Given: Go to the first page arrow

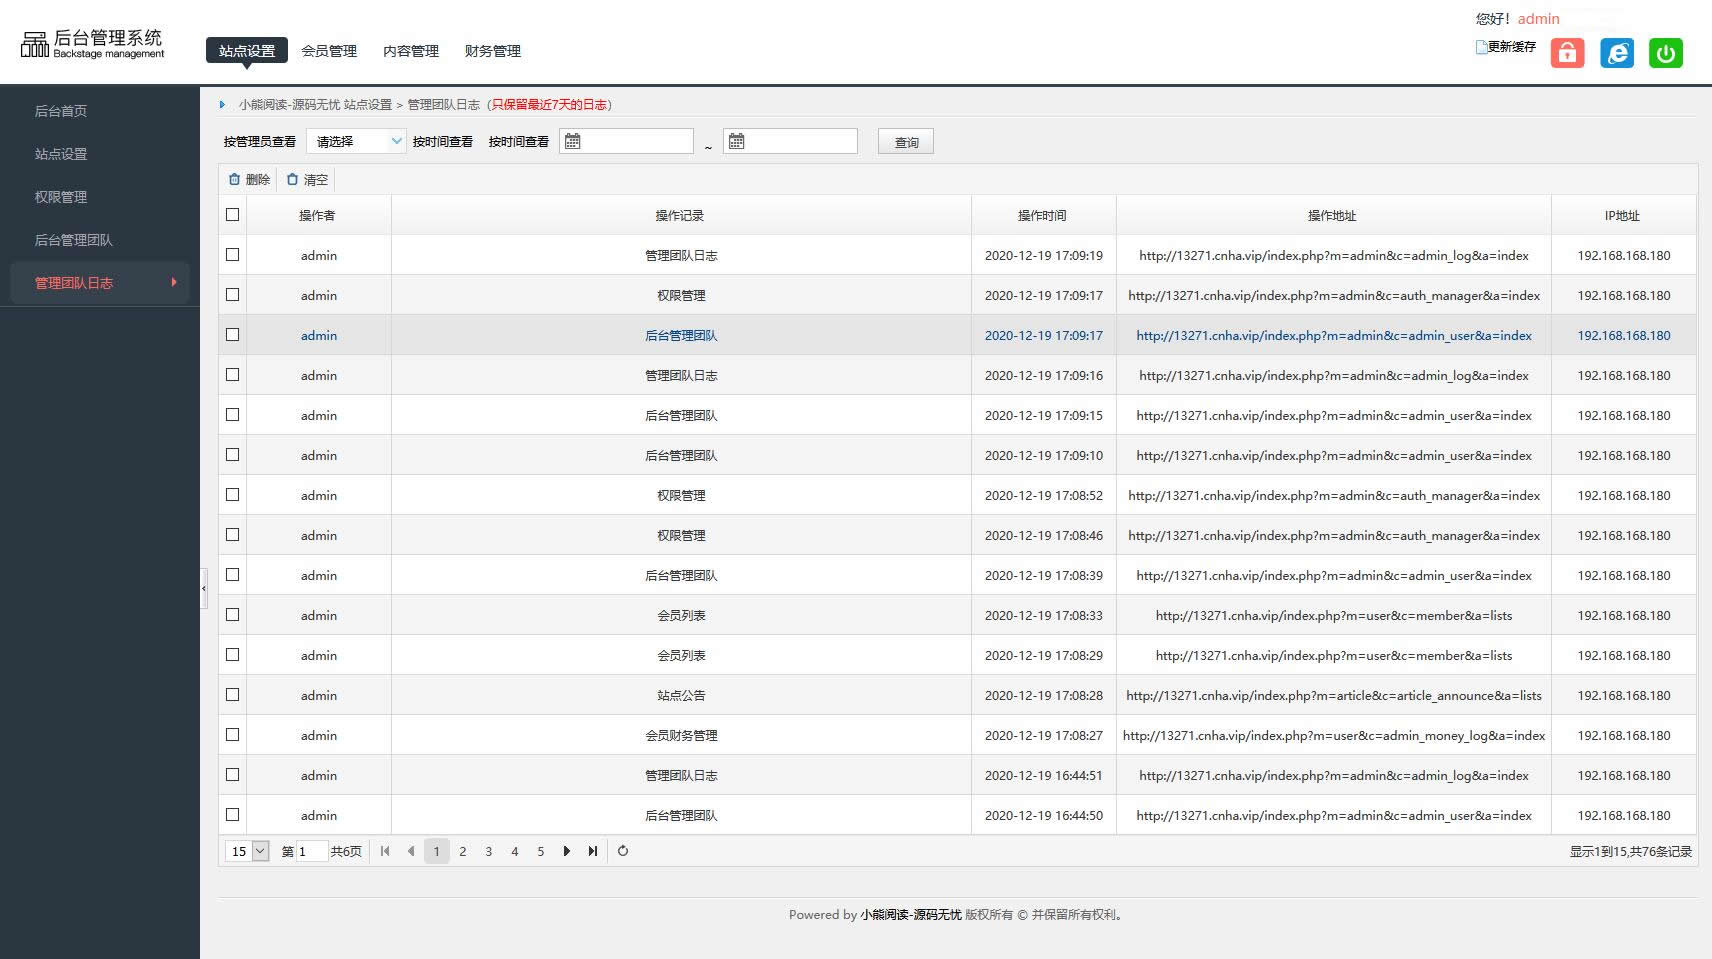Looking at the screenshot, I should [x=385, y=851].
